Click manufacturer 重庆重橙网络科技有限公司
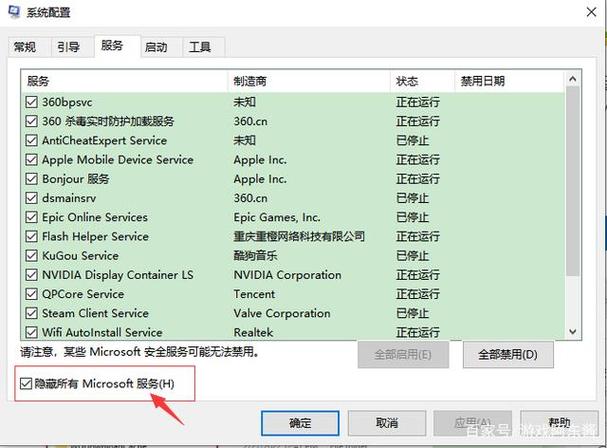This screenshot has height=448, width=607. [299, 236]
